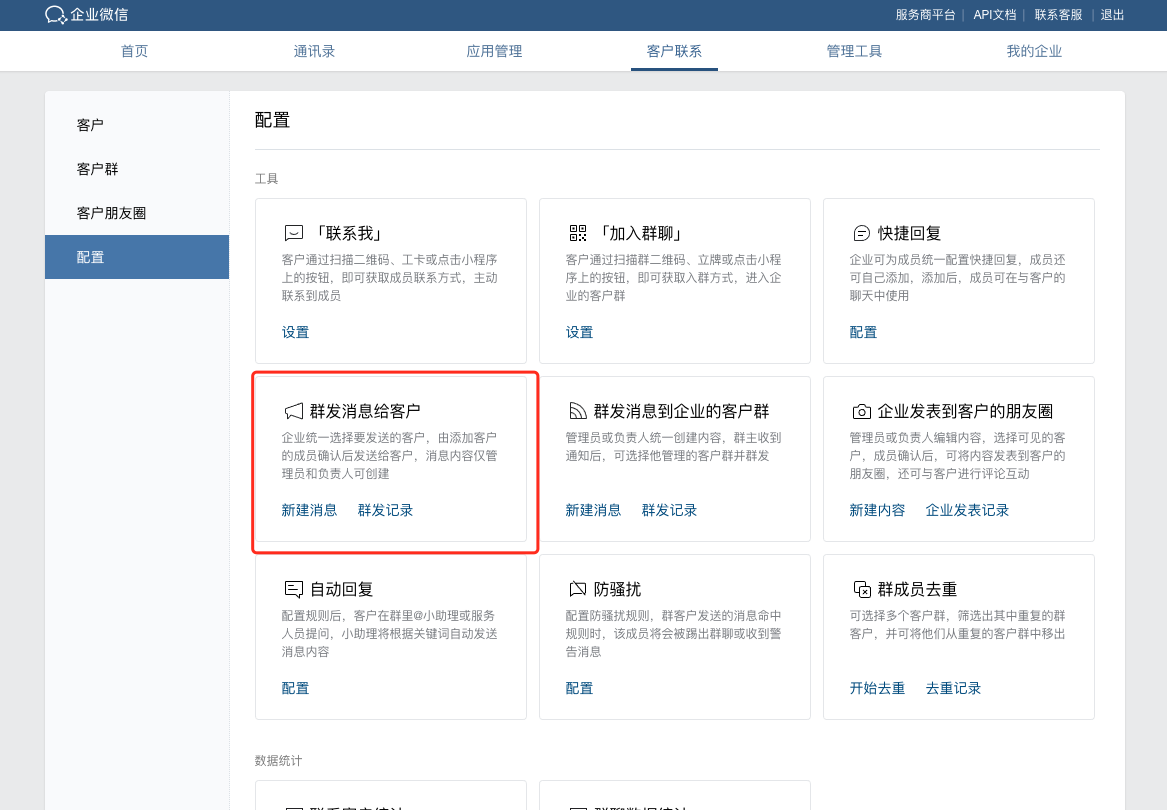Open 群发记录 under 群发消息到企业的客户群

click(670, 510)
